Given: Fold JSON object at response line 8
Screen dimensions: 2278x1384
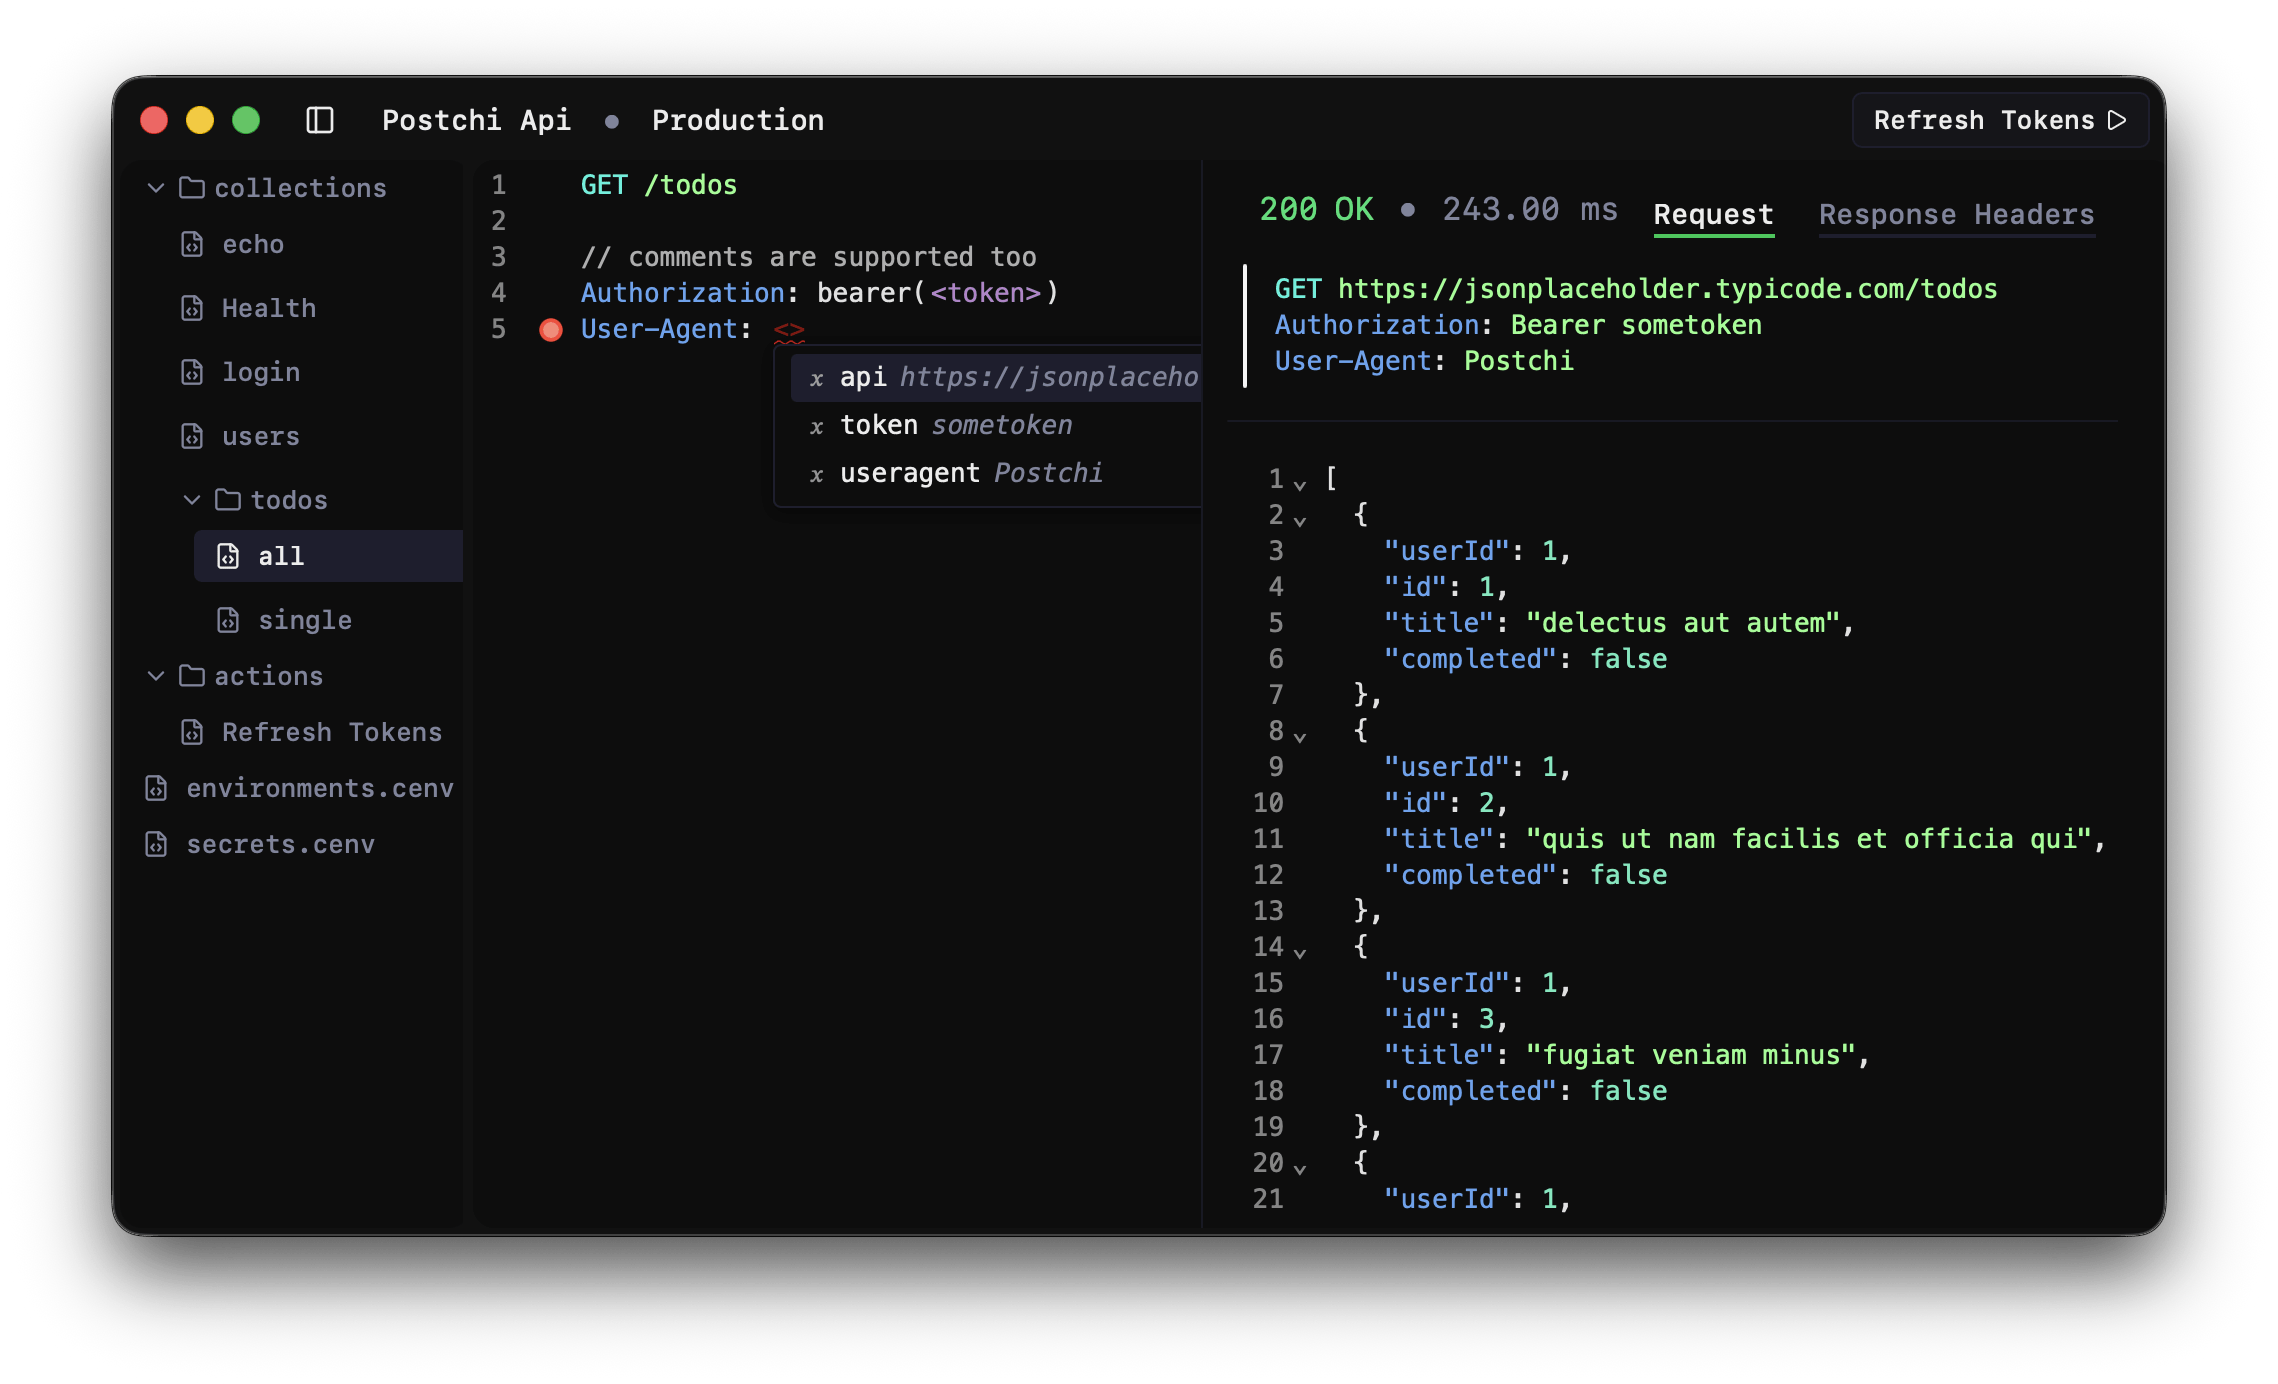Looking at the screenshot, I should (x=1299, y=736).
